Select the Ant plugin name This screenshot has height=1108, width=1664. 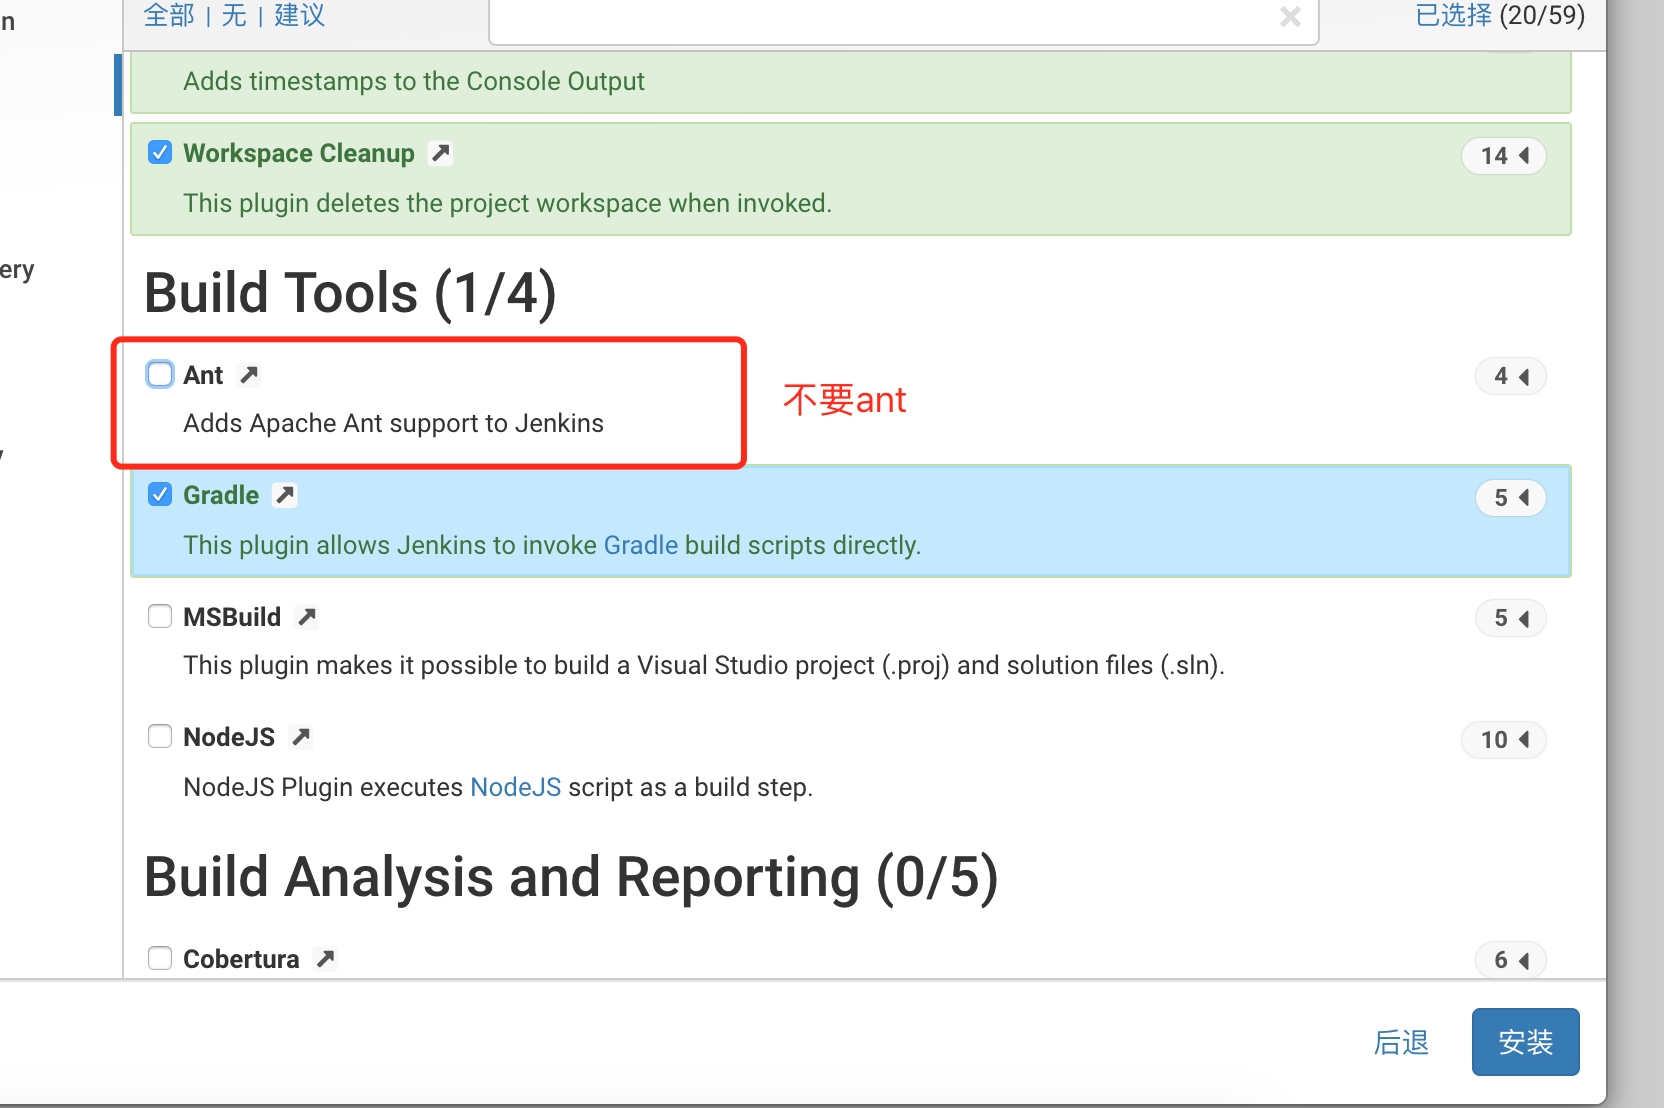tap(203, 375)
